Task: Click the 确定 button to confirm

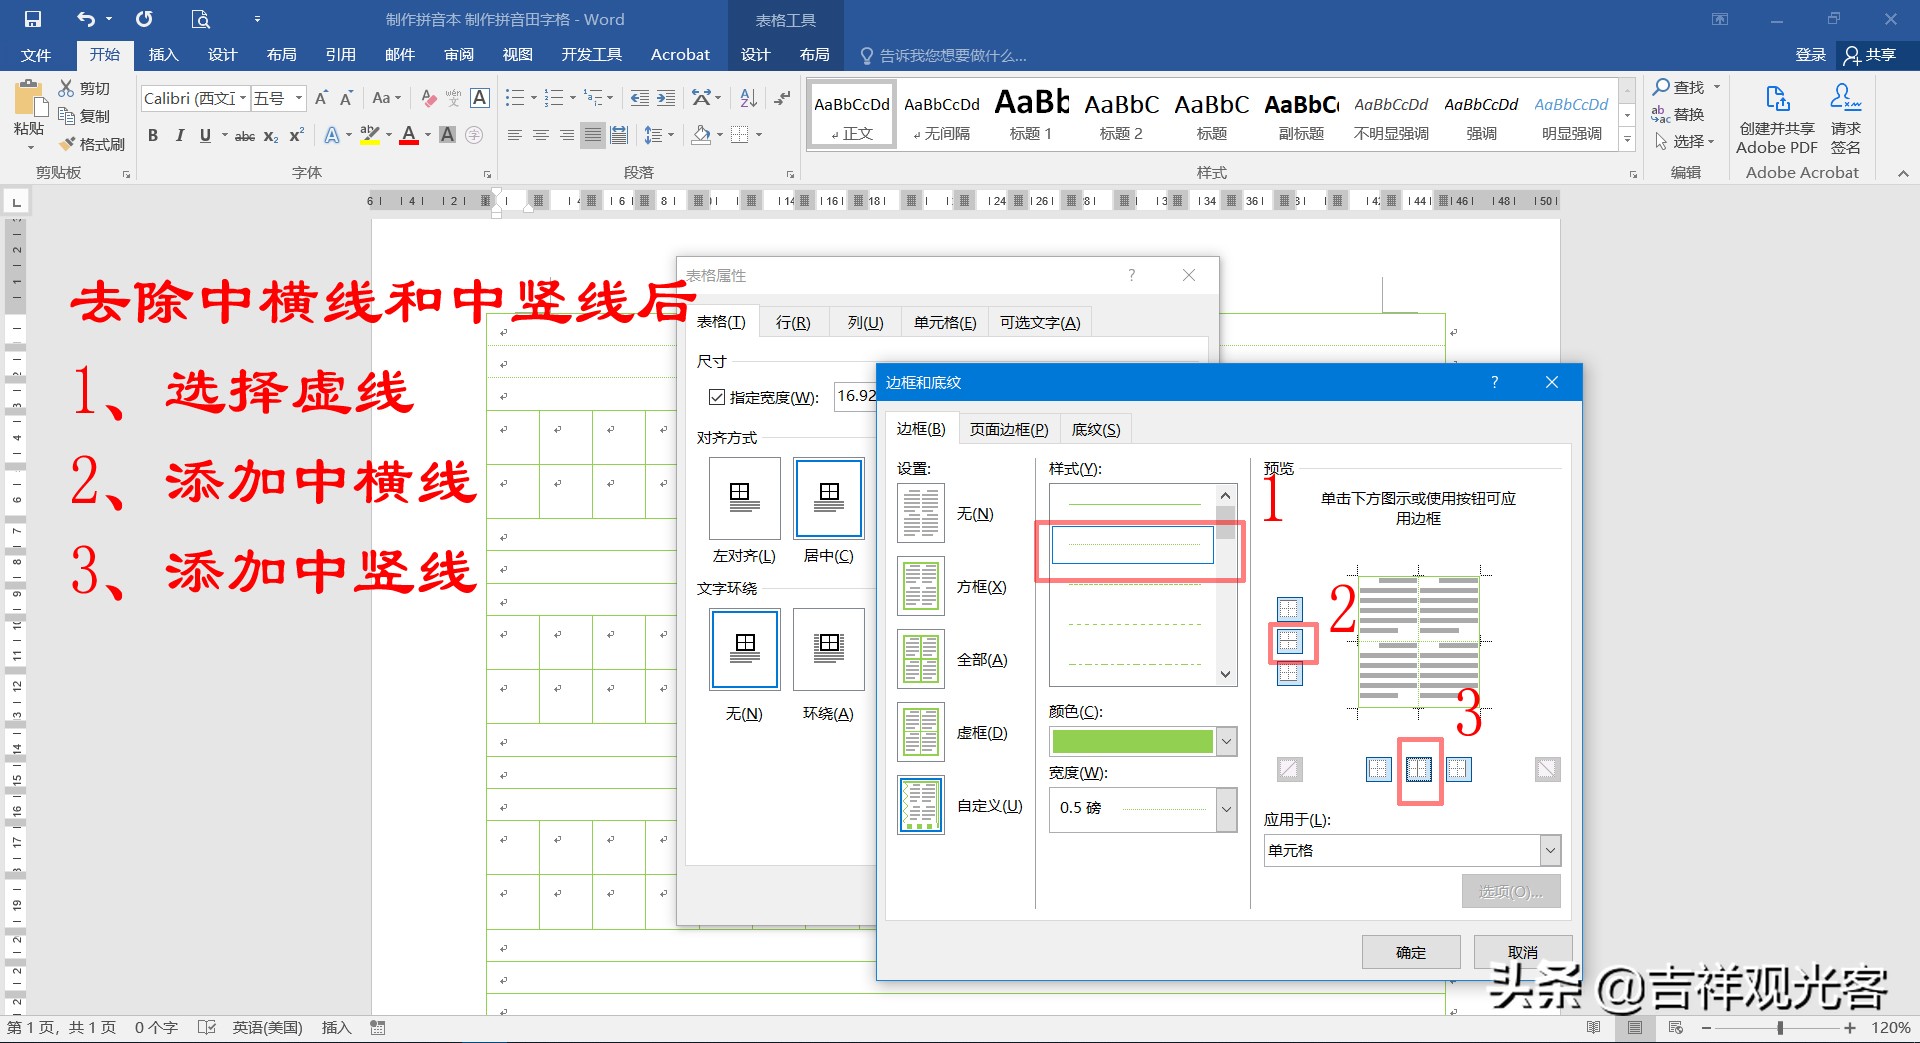Action: pos(1410,951)
